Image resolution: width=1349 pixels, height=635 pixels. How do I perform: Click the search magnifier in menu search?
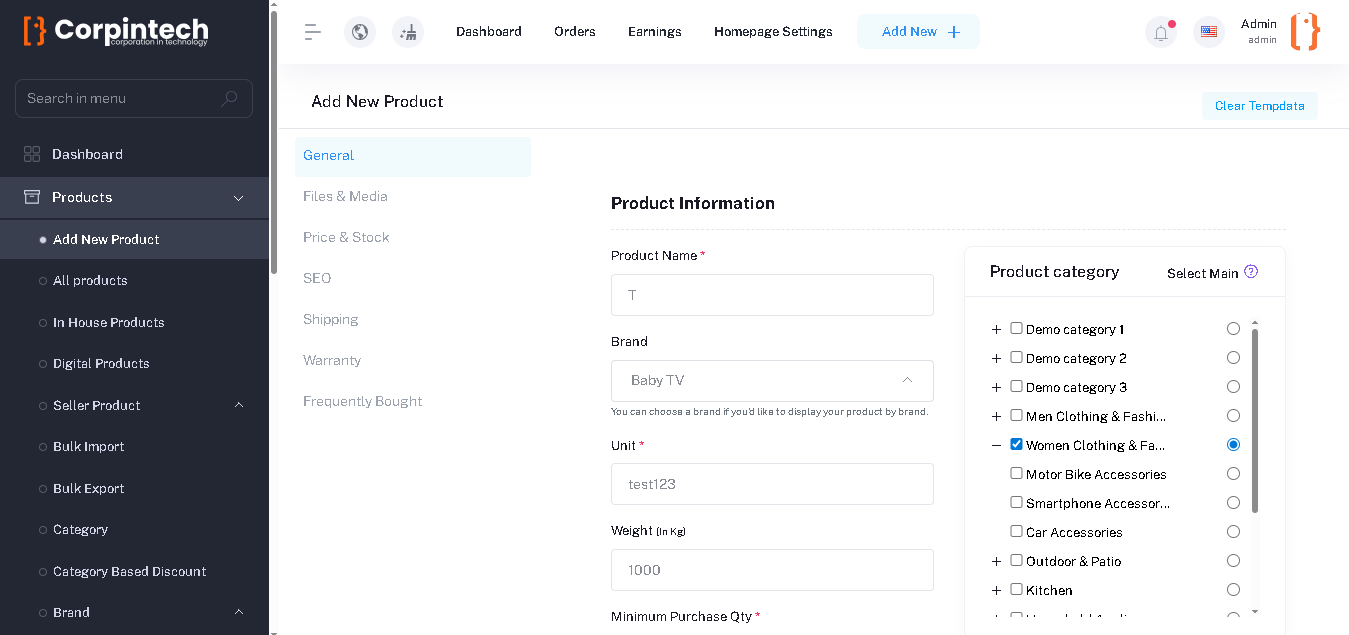229,98
